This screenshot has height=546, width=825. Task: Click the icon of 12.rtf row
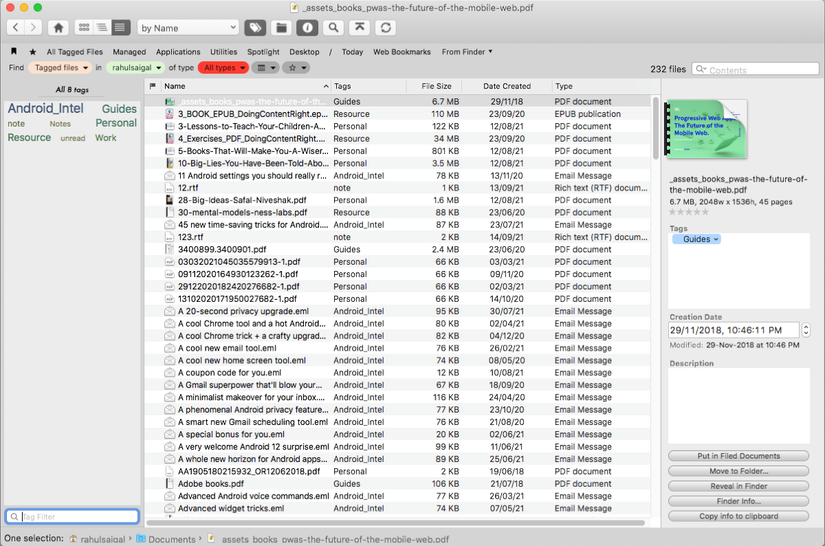[169, 188]
